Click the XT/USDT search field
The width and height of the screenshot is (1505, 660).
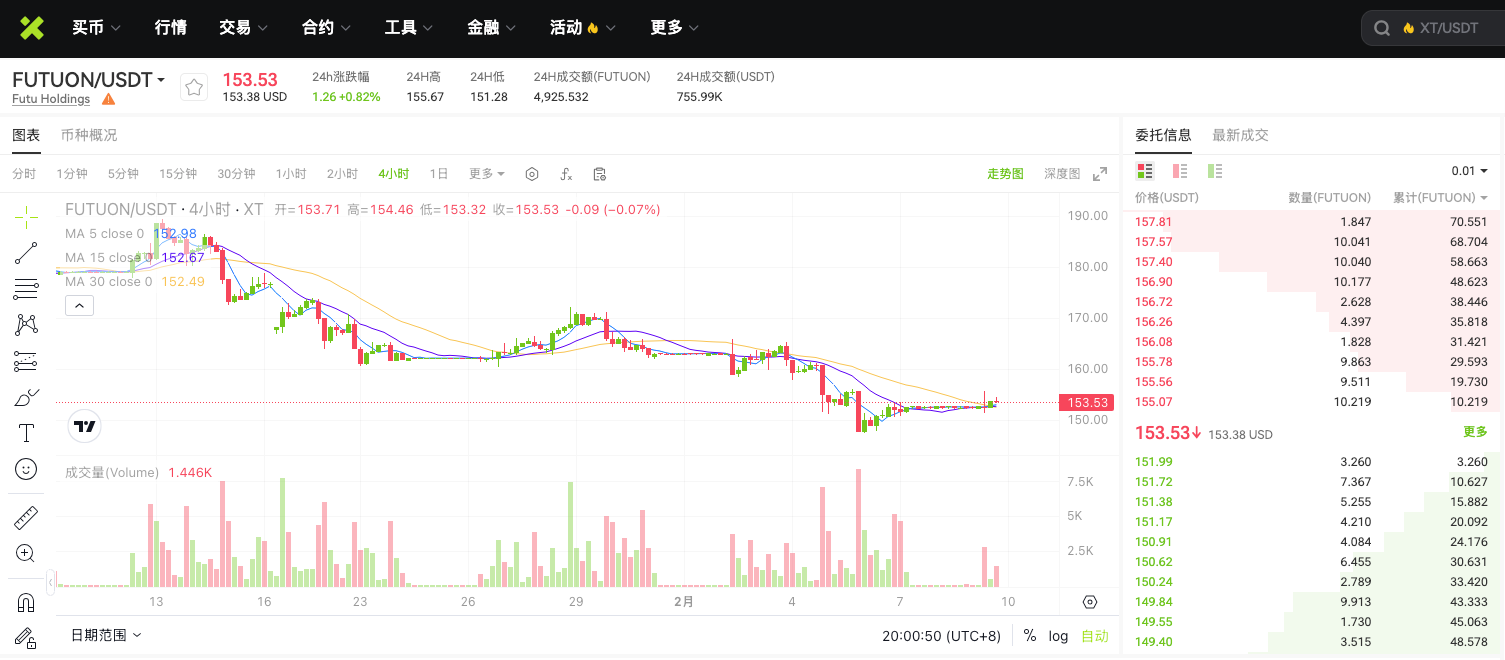[x=1440, y=28]
